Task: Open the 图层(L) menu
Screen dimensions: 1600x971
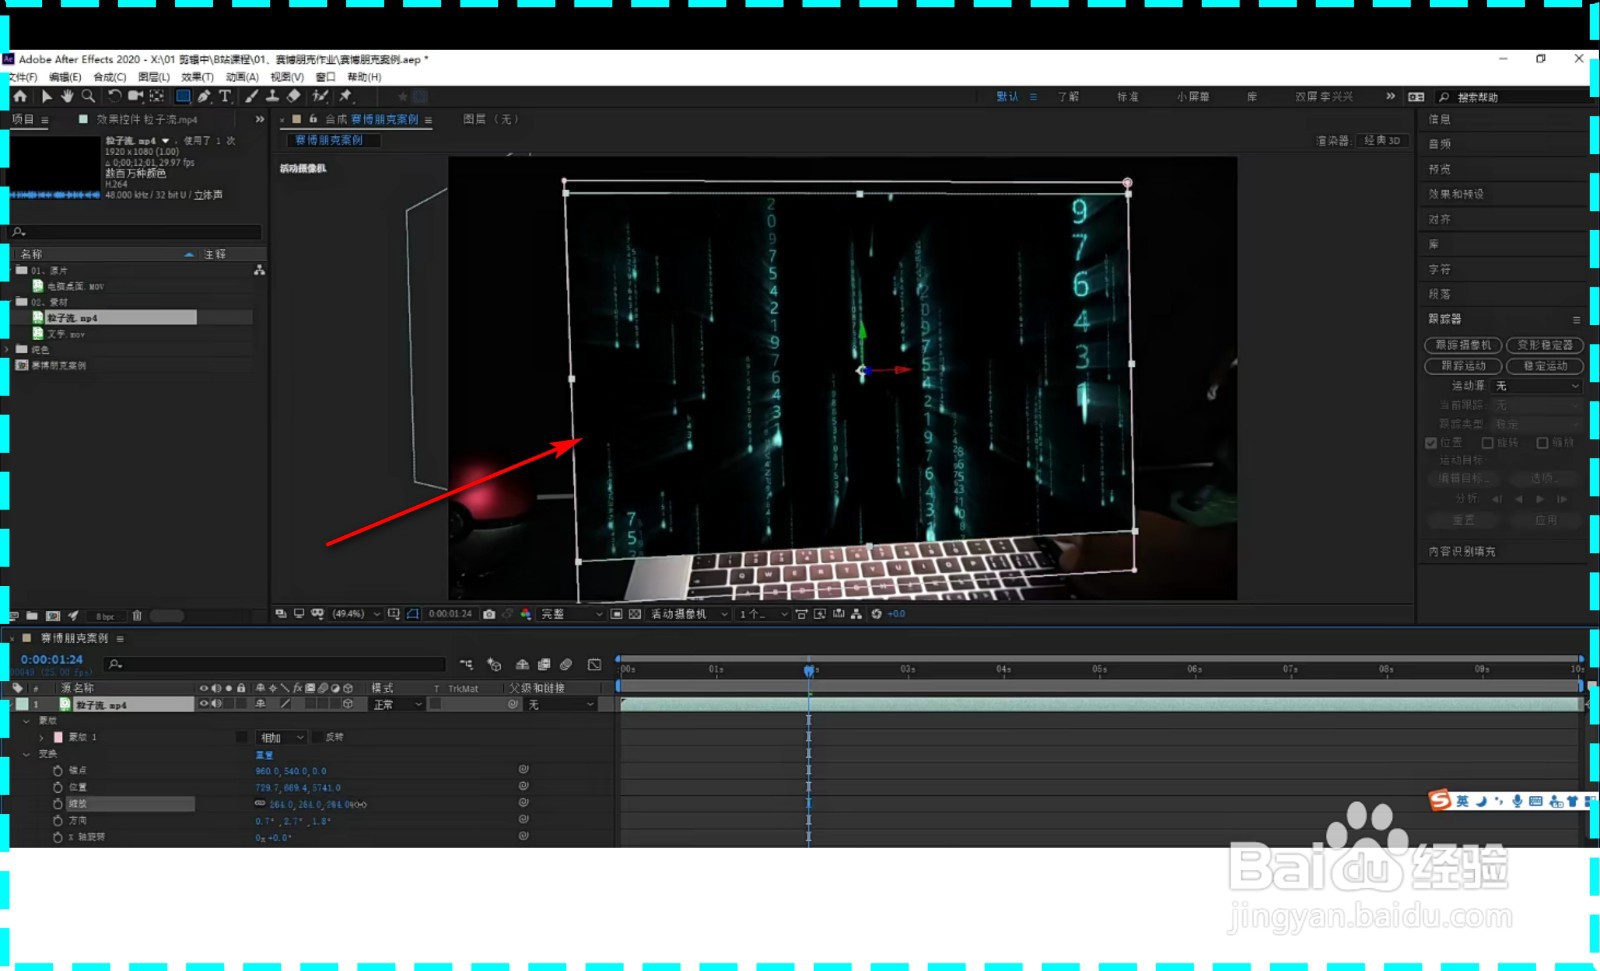Action: point(154,77)
